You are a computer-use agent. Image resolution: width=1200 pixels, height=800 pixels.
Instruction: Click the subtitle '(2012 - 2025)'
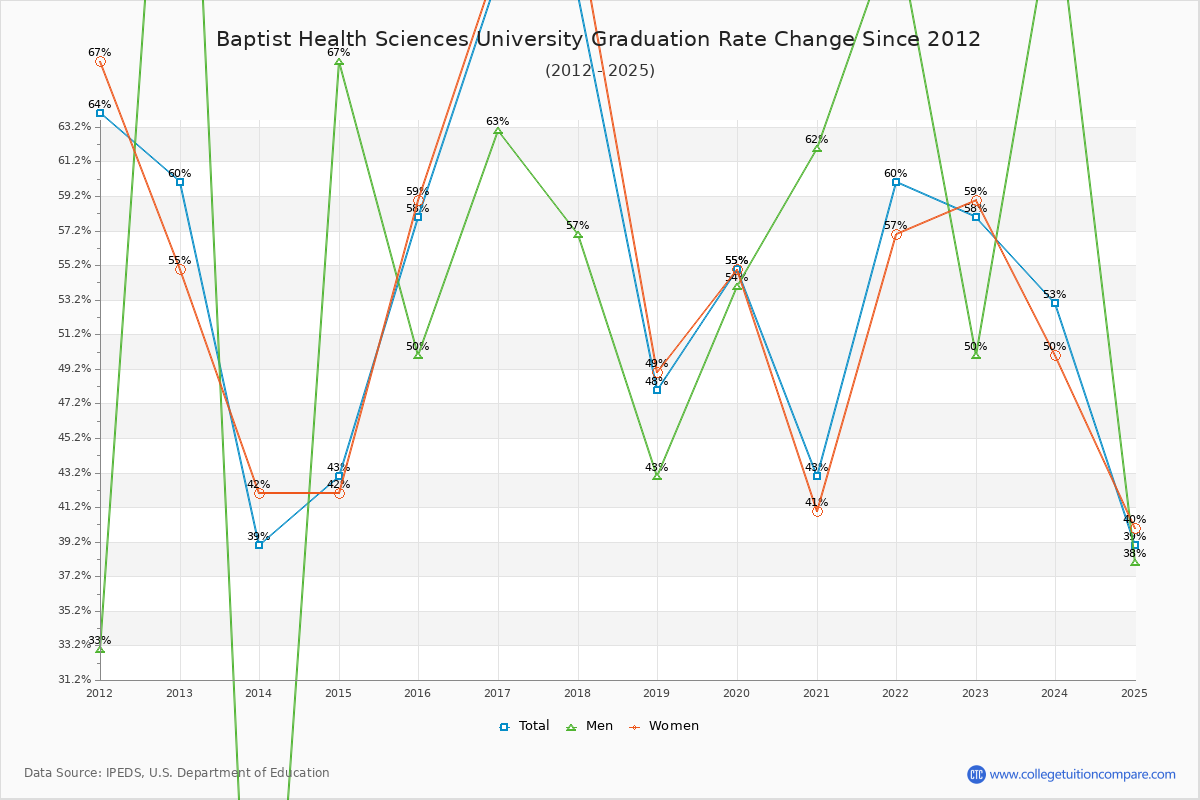tap(600, 71)
